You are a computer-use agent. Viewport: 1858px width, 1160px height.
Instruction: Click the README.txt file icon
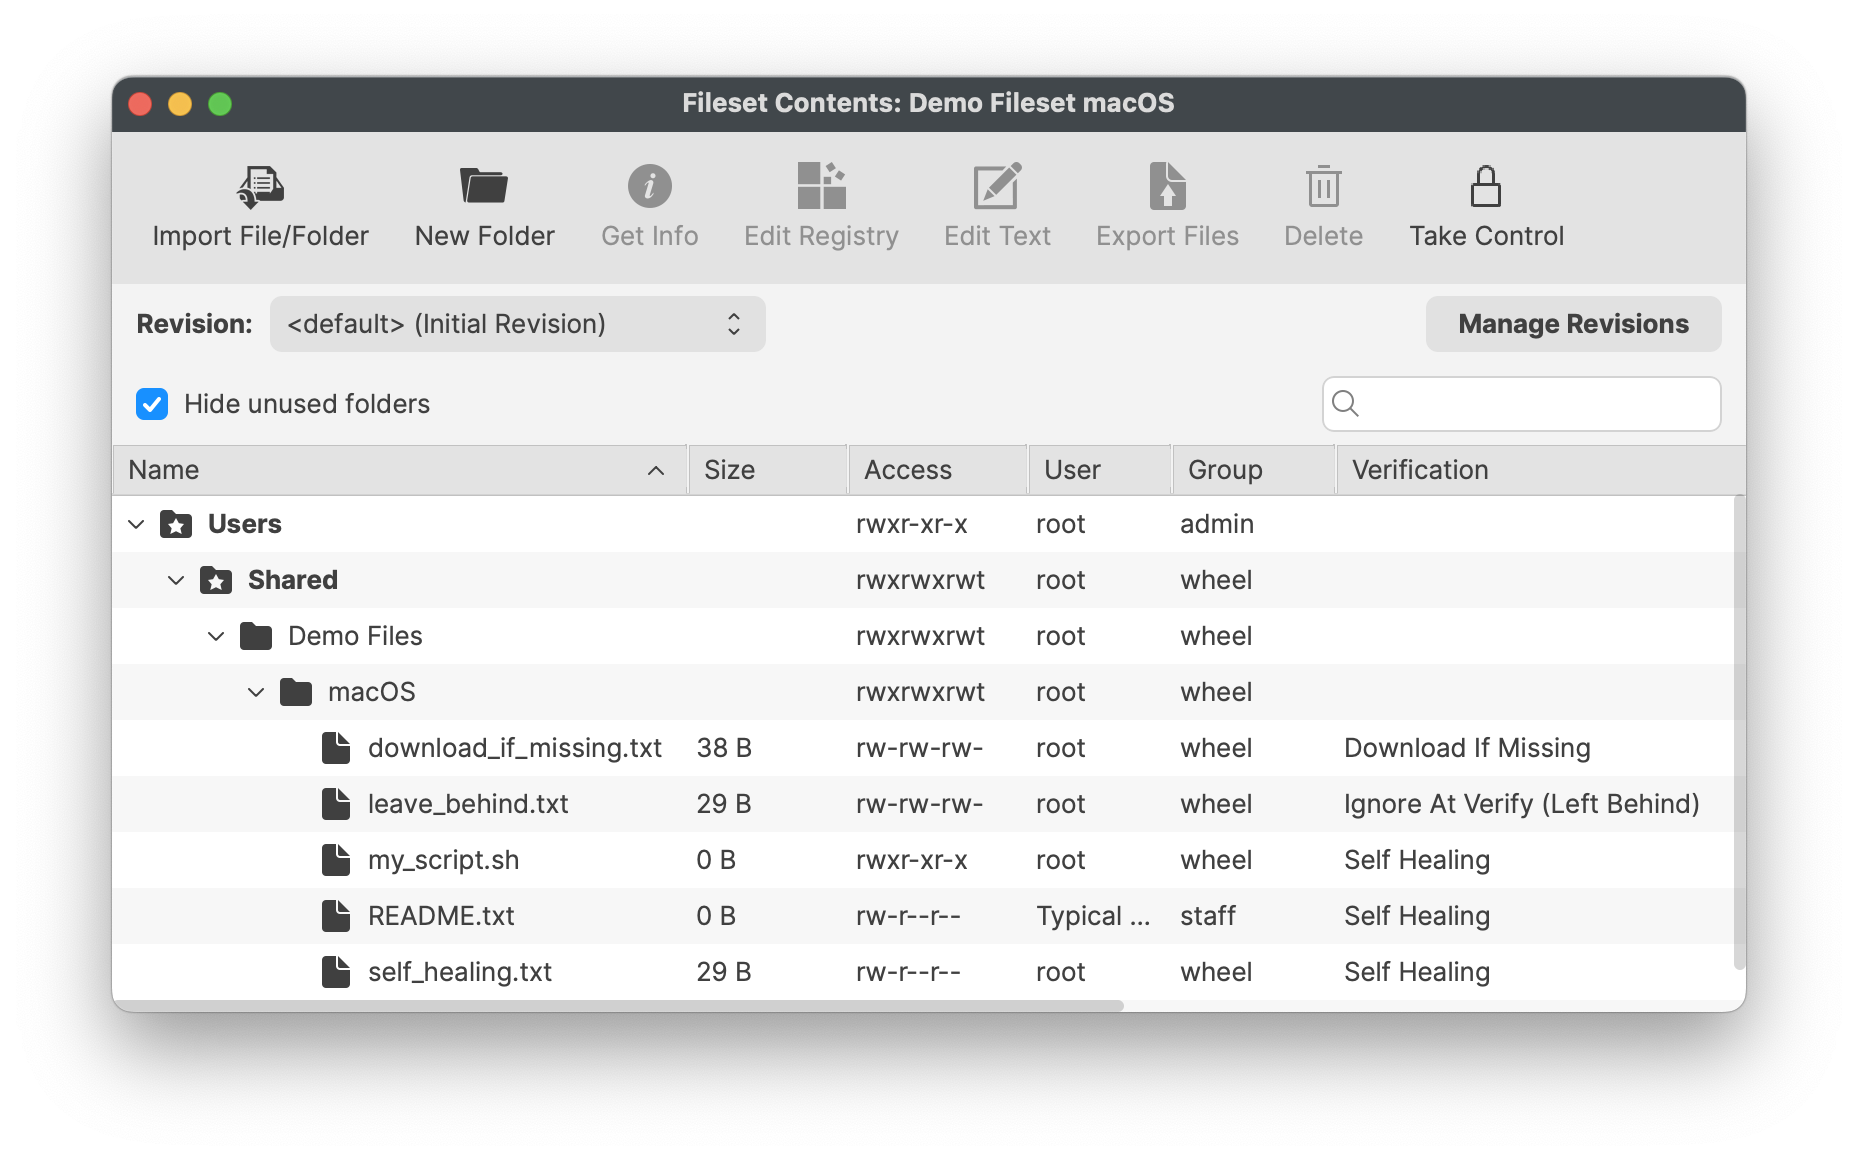click(336, 916)
